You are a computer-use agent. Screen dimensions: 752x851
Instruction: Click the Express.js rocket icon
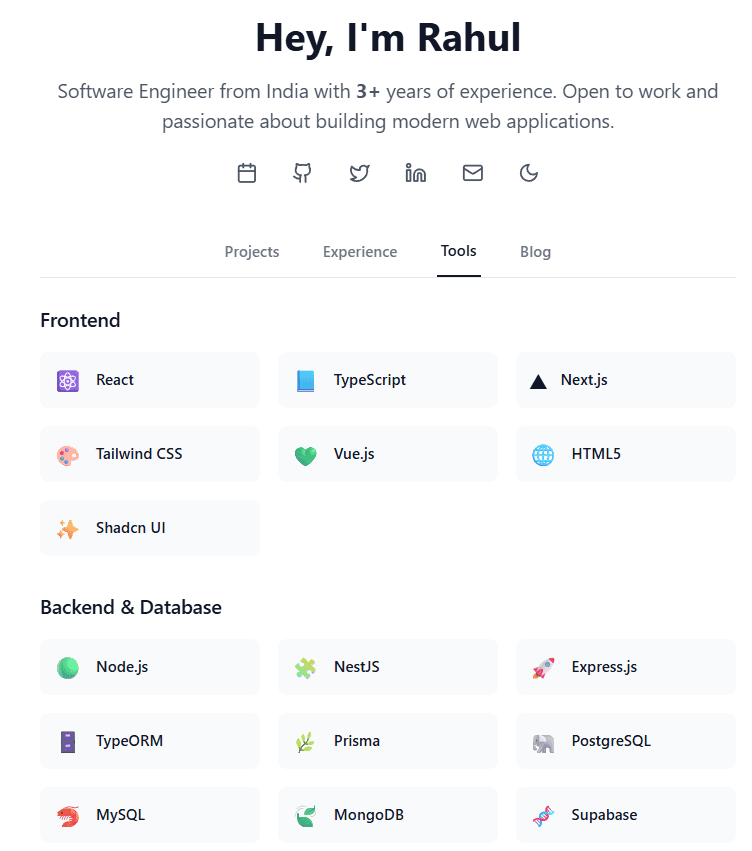543,668
